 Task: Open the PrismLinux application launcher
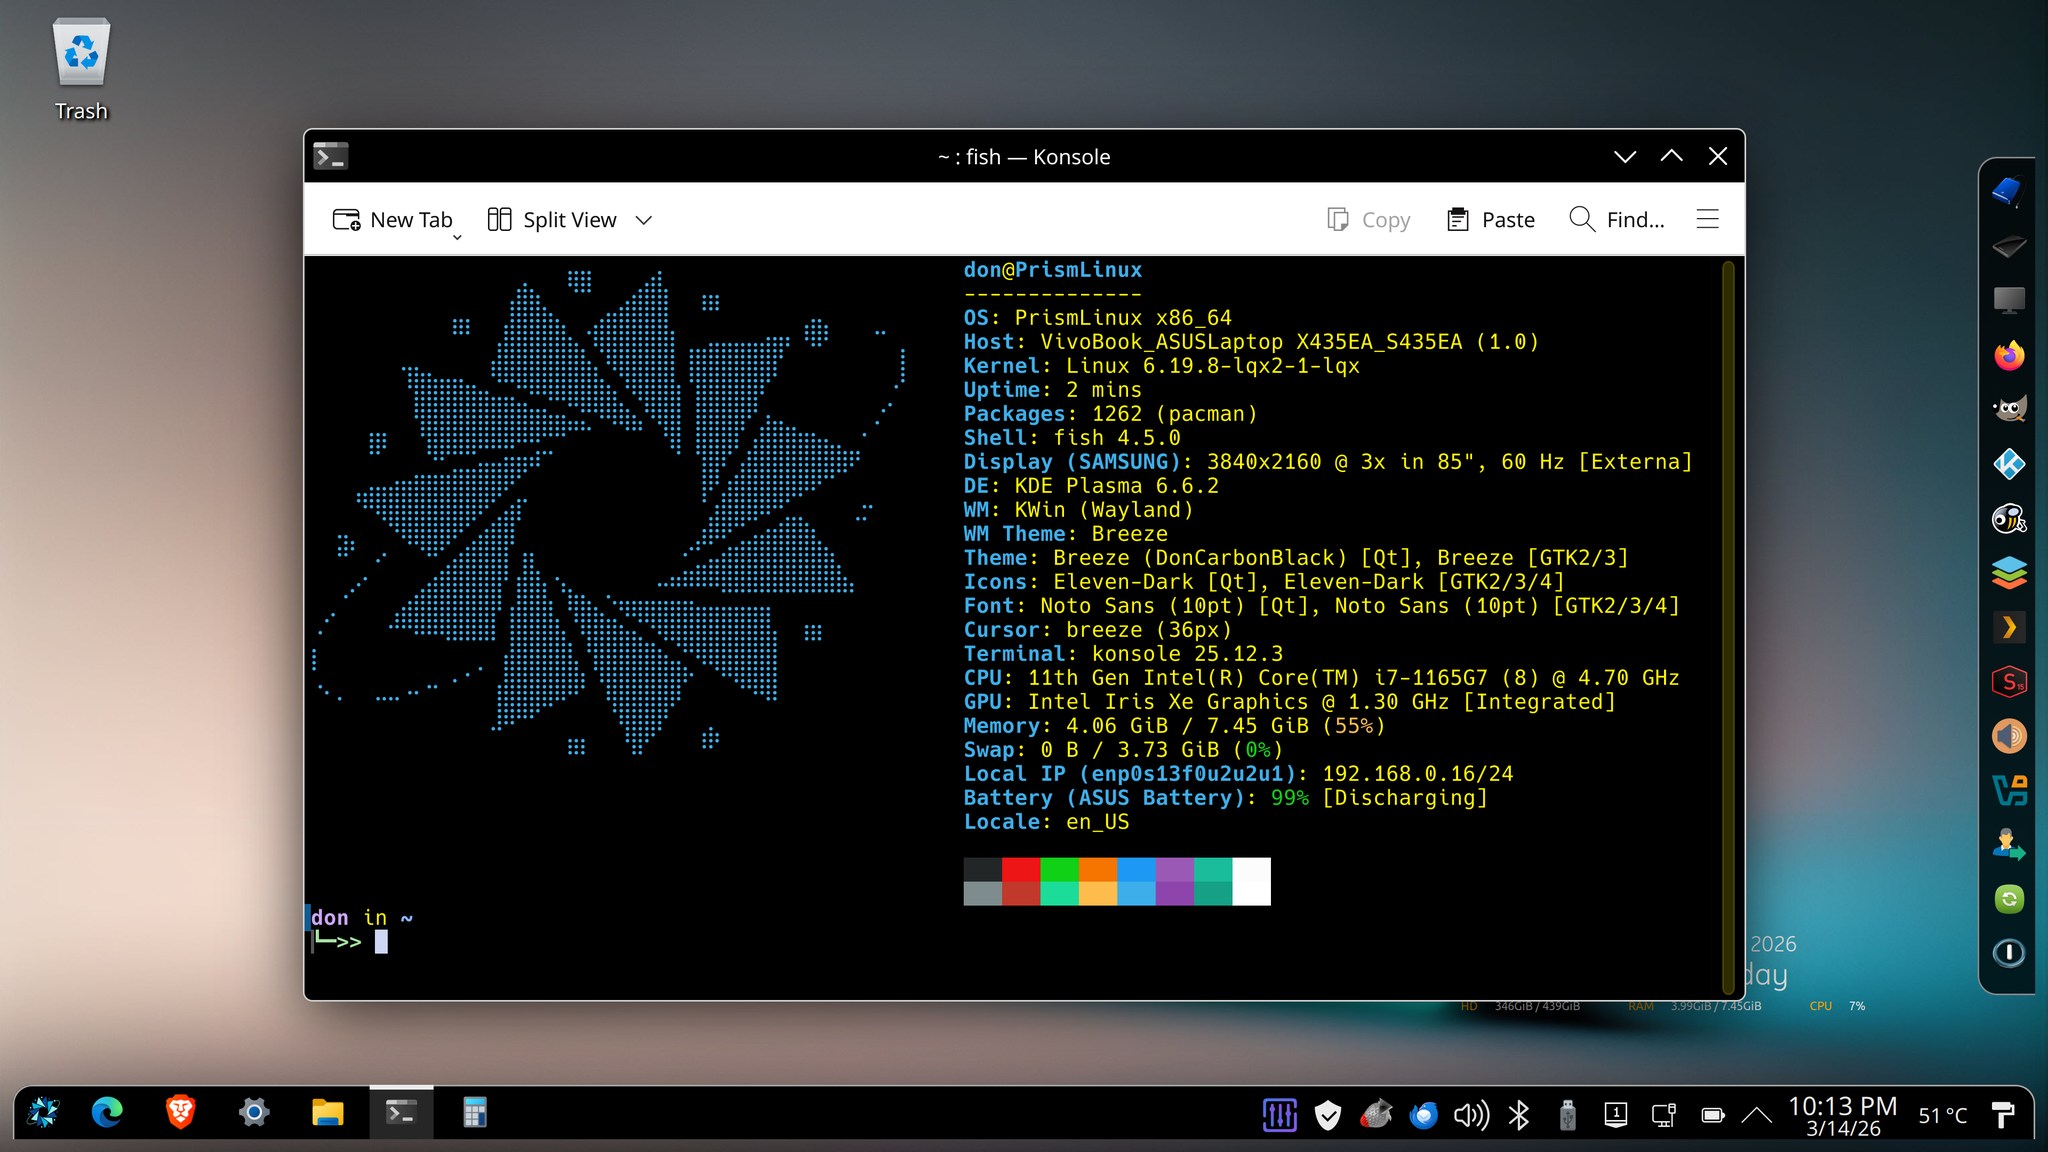(43, 1113)
